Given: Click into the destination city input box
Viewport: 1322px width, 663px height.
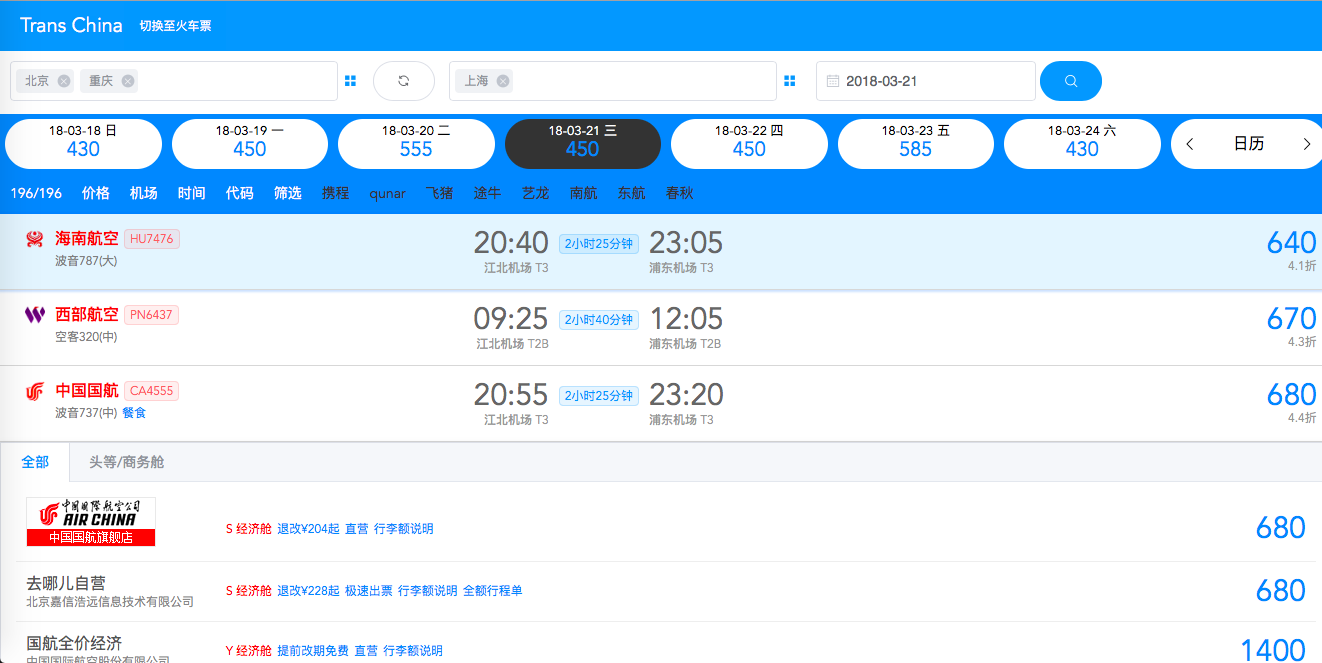Looking at the screenshot, I should (613, 81).
